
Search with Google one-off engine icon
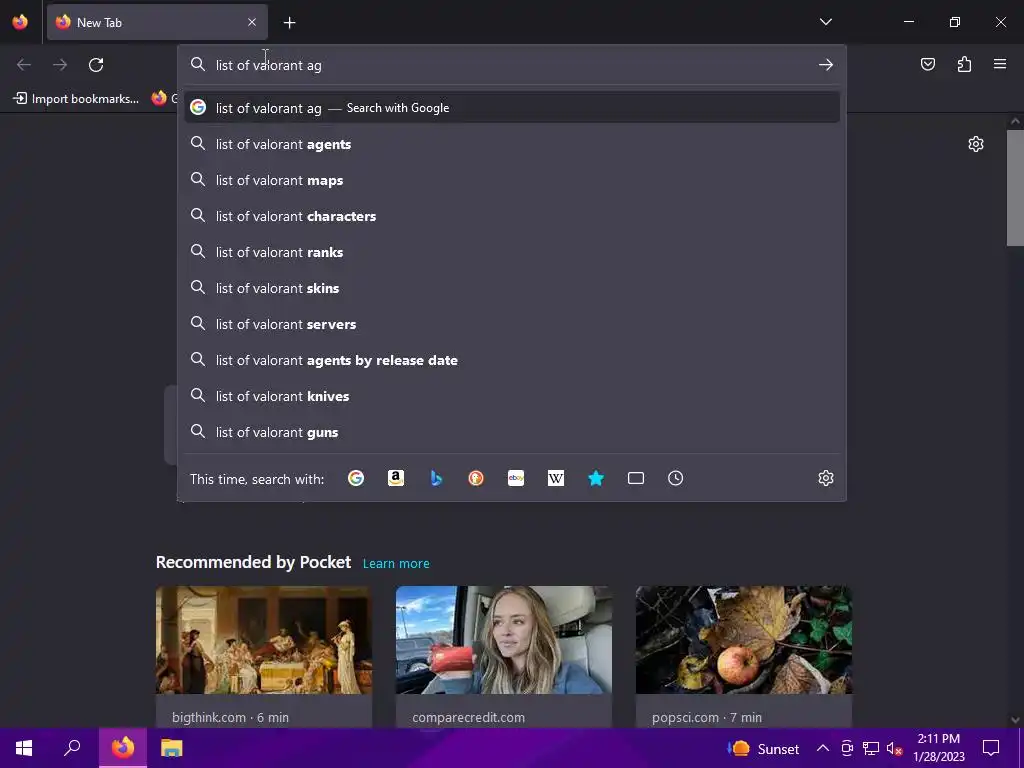pyautogui.click(x=356, y=478)
